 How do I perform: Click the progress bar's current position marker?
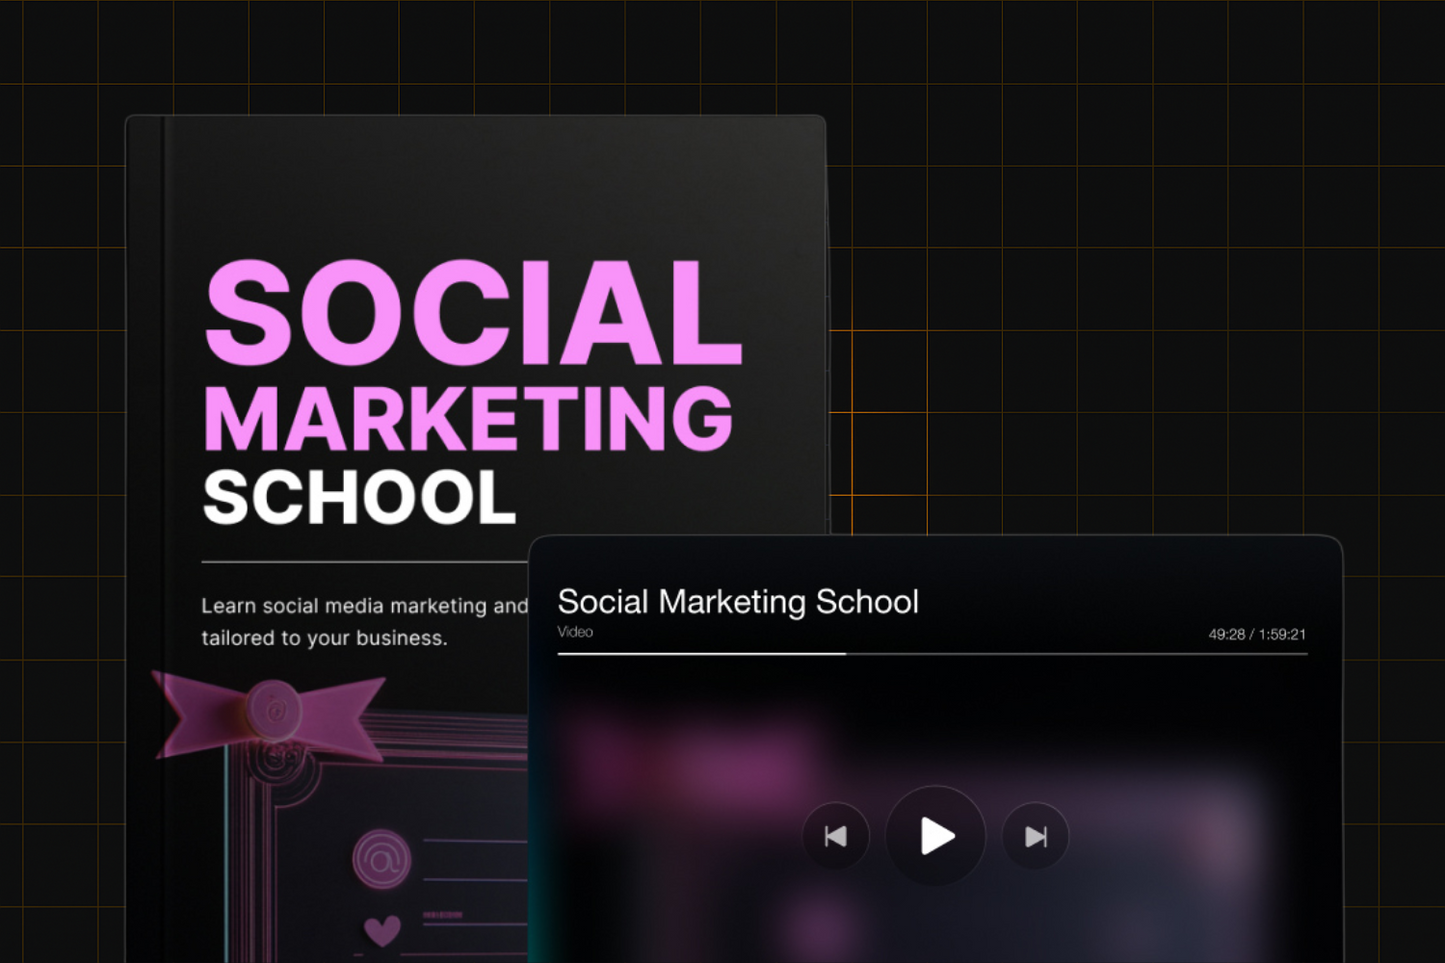(846, 654)
